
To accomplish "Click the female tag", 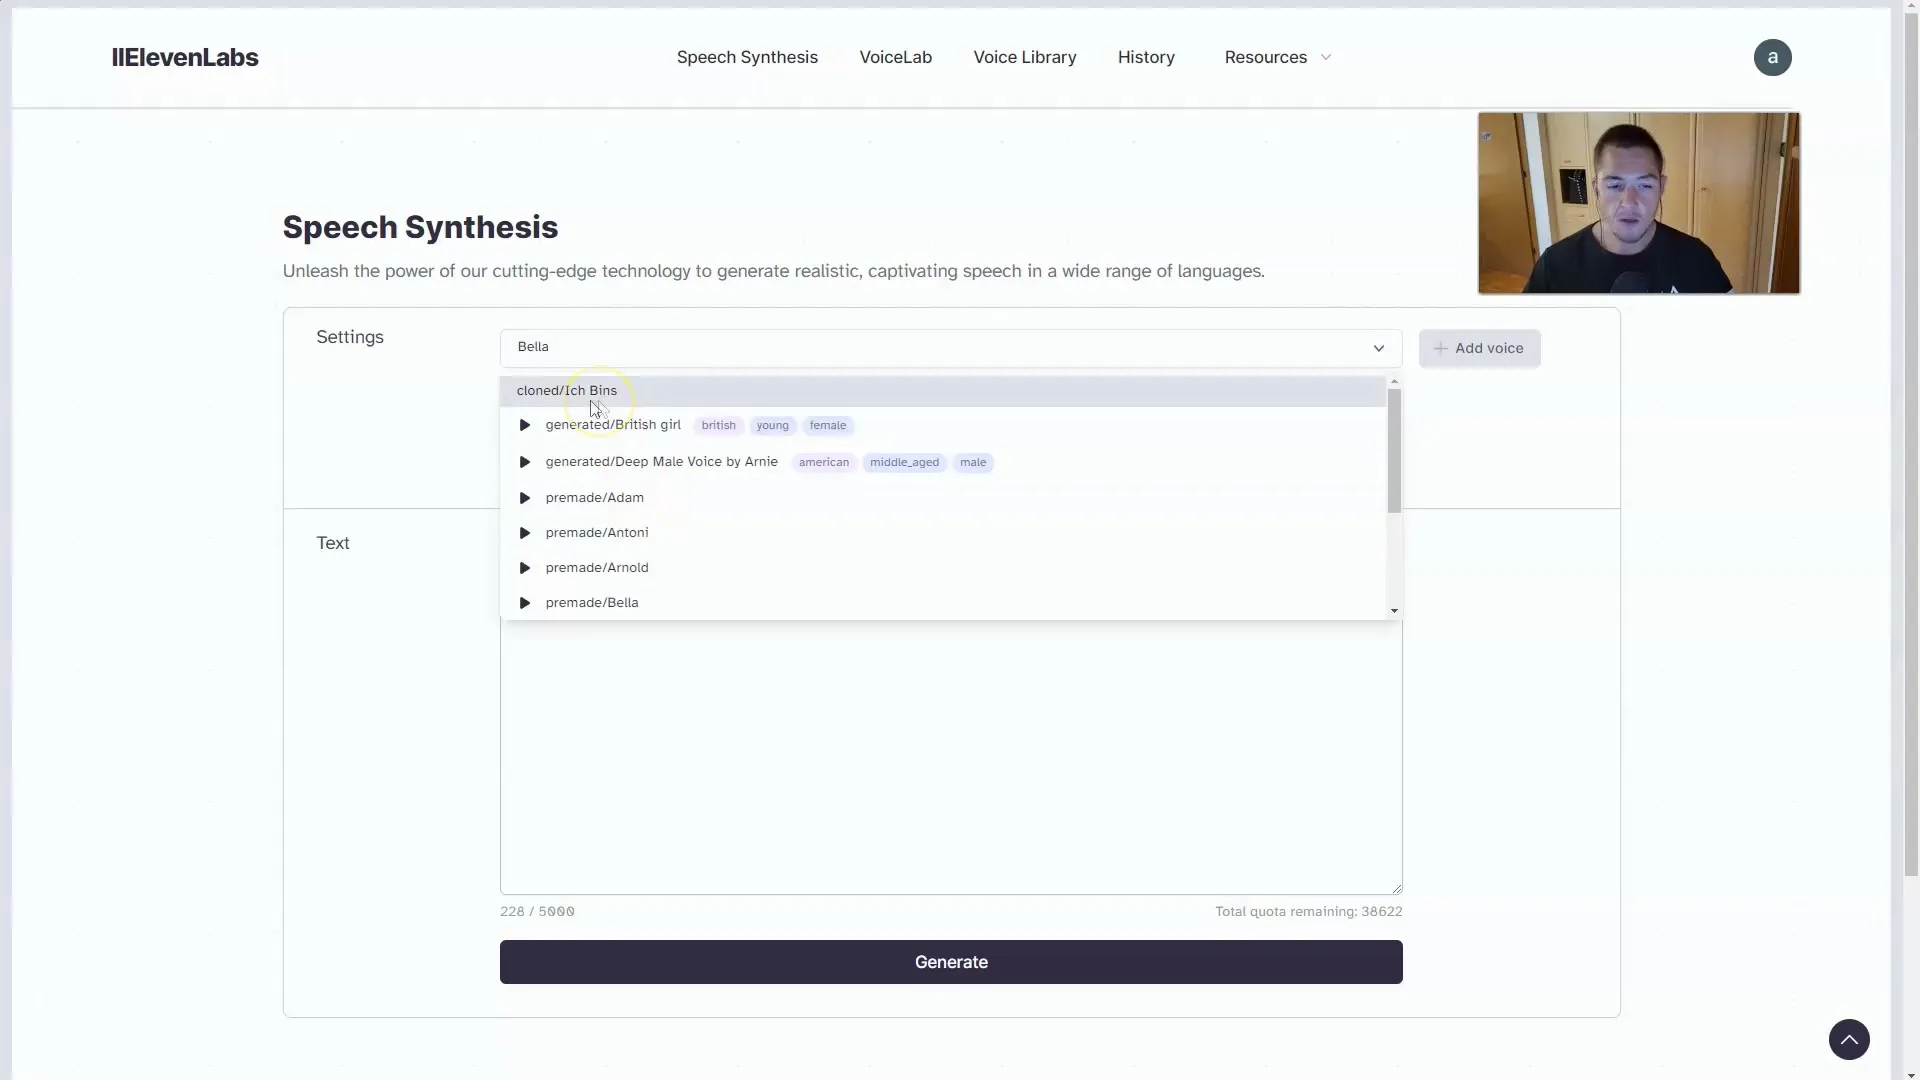I will click(x=827, y=426).
